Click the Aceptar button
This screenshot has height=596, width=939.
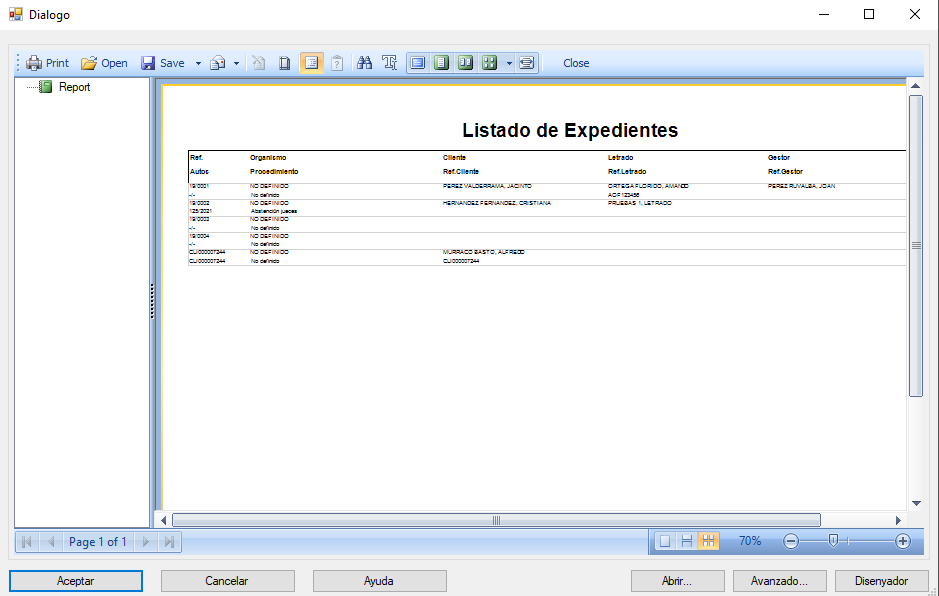(x=76, y=581)
